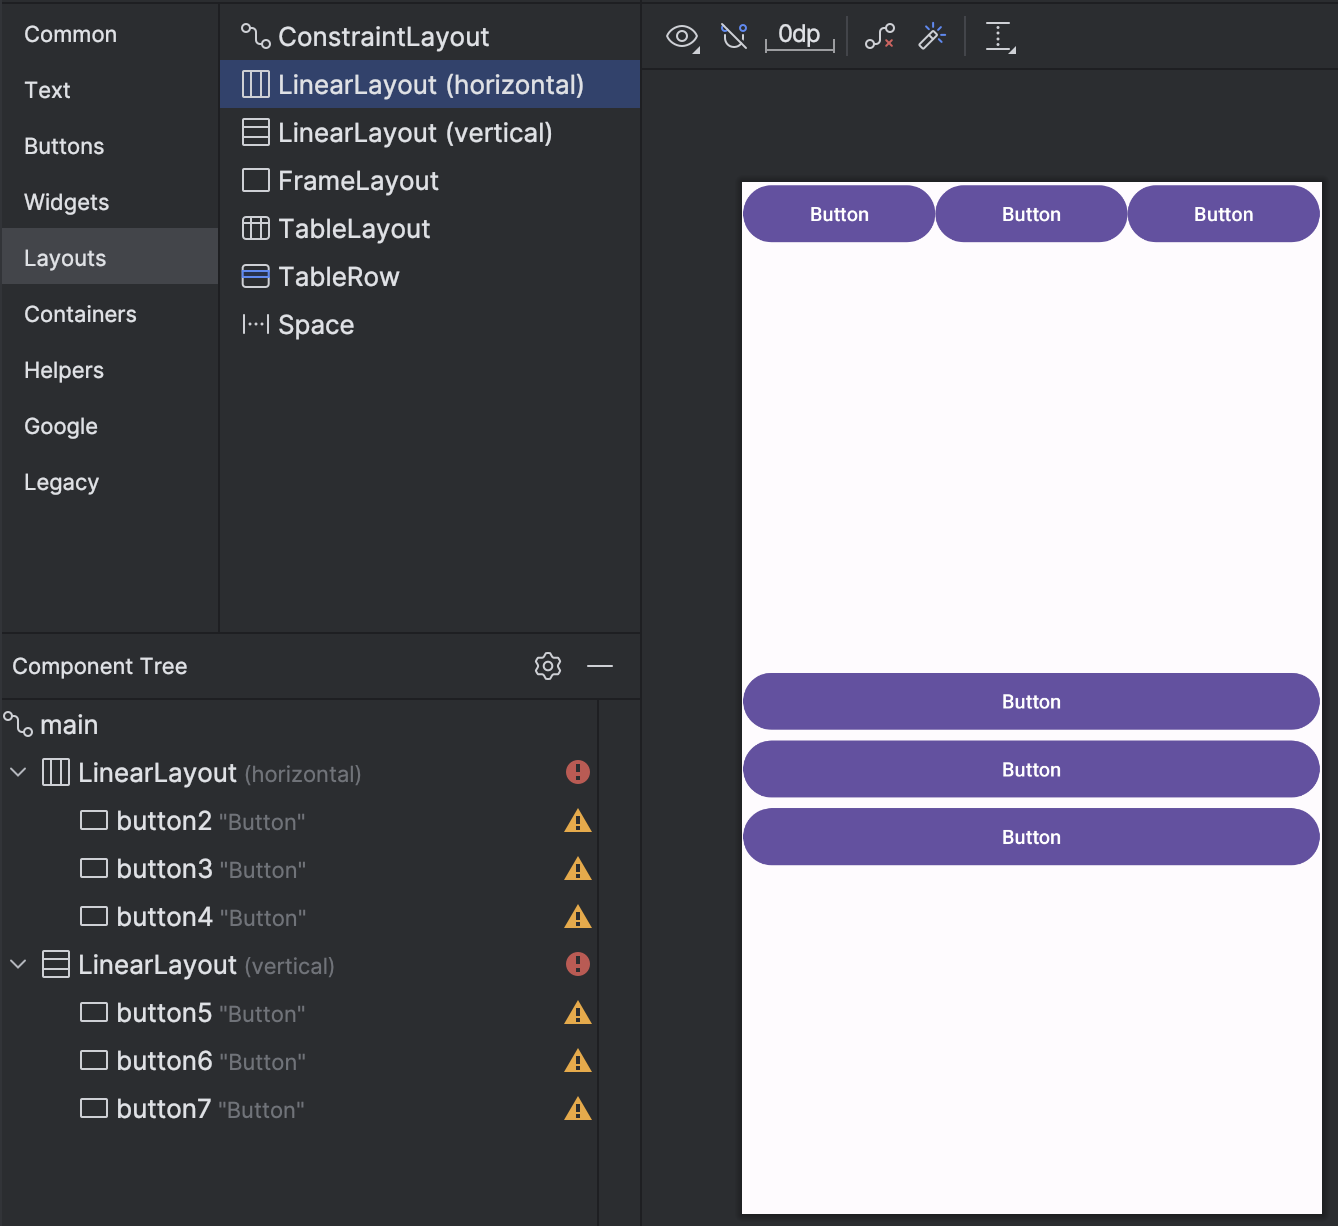Select Common palette category
1338x1226 pixels.
(110, 34)
